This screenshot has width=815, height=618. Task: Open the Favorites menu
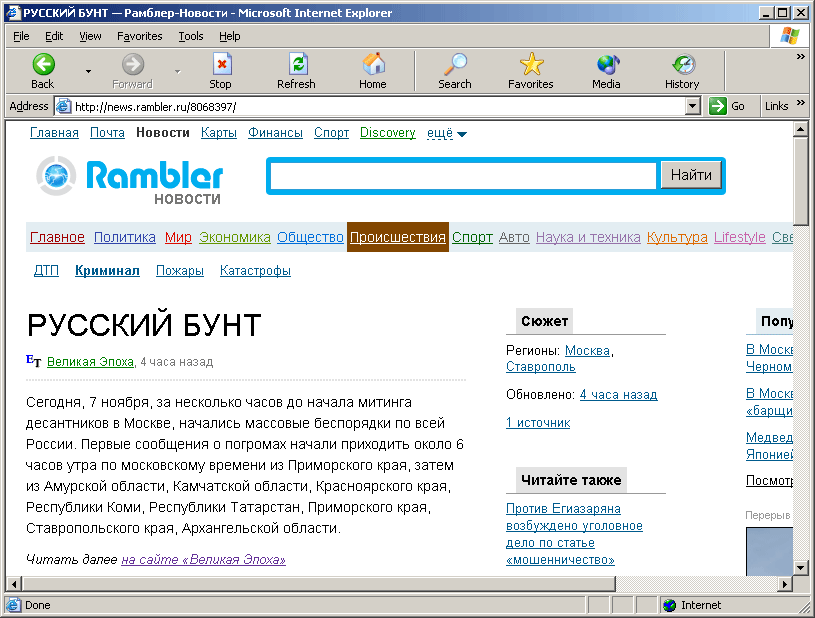point(139,36)
